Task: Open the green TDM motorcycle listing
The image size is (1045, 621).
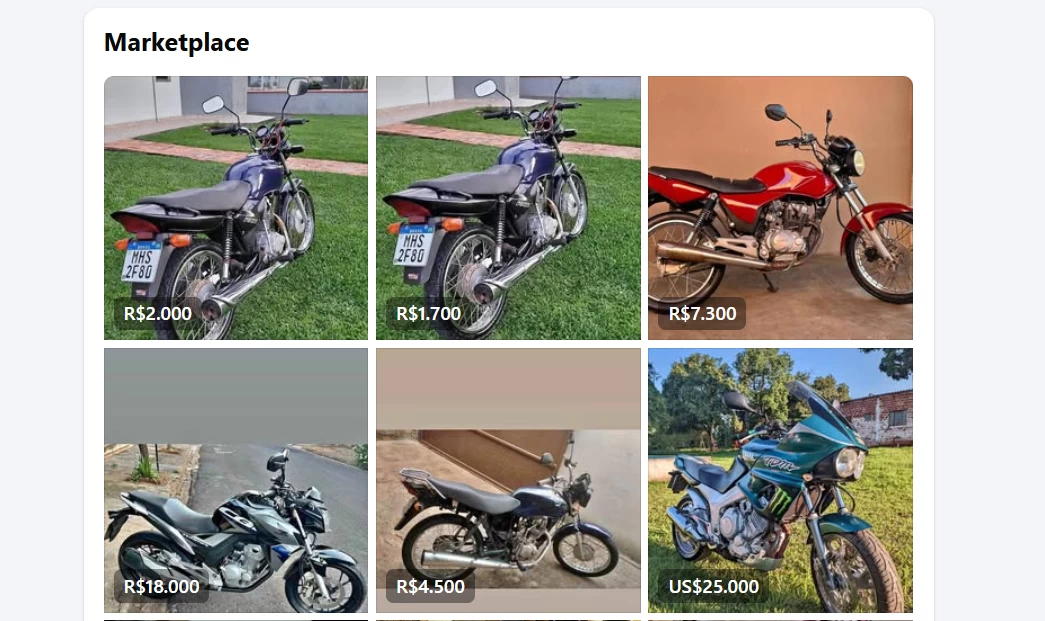Action: (x=780, y=480)
